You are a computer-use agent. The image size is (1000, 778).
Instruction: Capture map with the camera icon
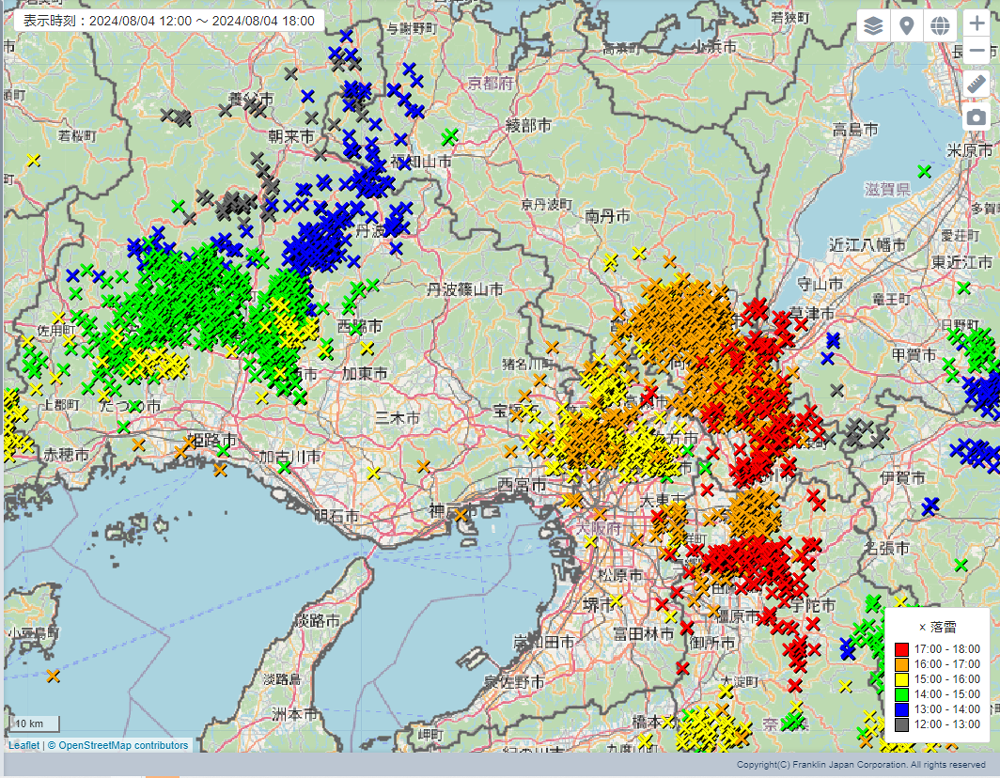[977, 118]
